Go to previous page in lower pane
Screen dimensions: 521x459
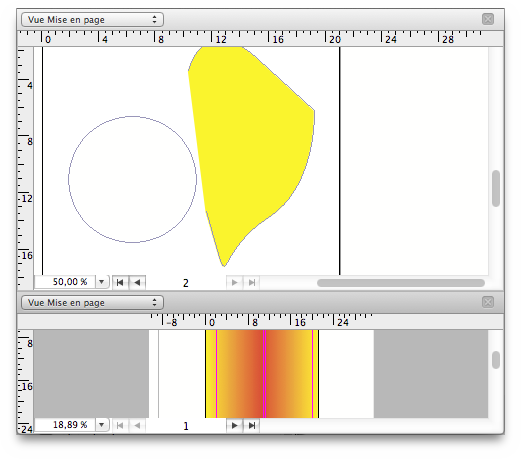coord(137,425)
